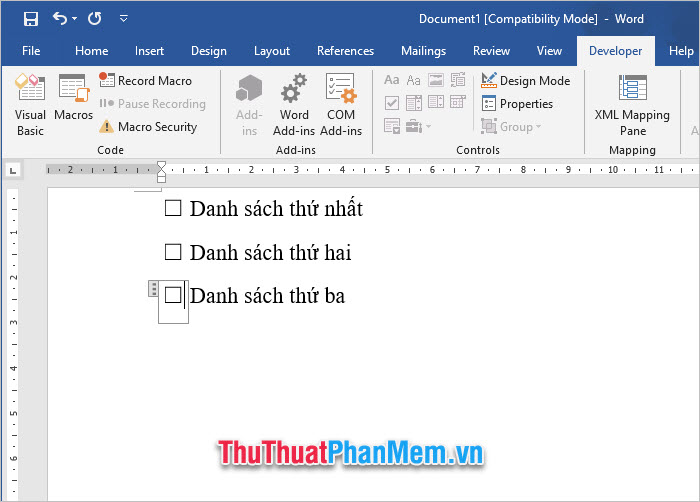The image size is (700, 502).
Task: Open the Macros dialog
Action: (73, 99)
